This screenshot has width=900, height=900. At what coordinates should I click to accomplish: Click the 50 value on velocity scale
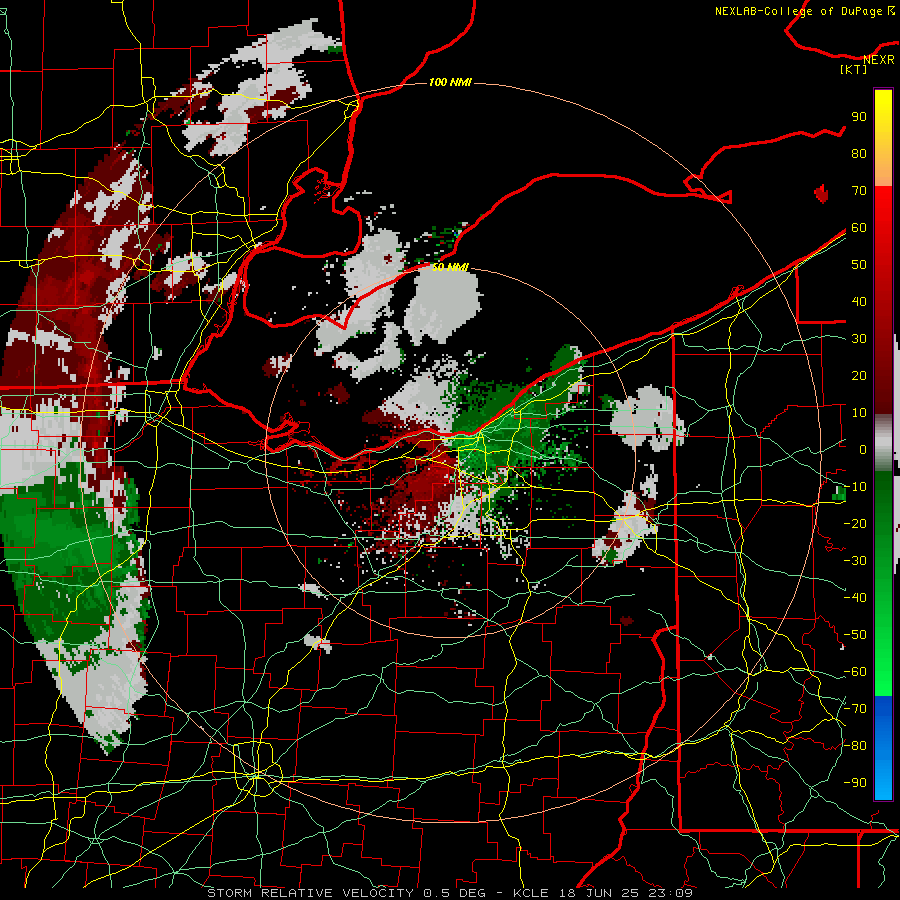pyautogui.click(x=859, y=265)
